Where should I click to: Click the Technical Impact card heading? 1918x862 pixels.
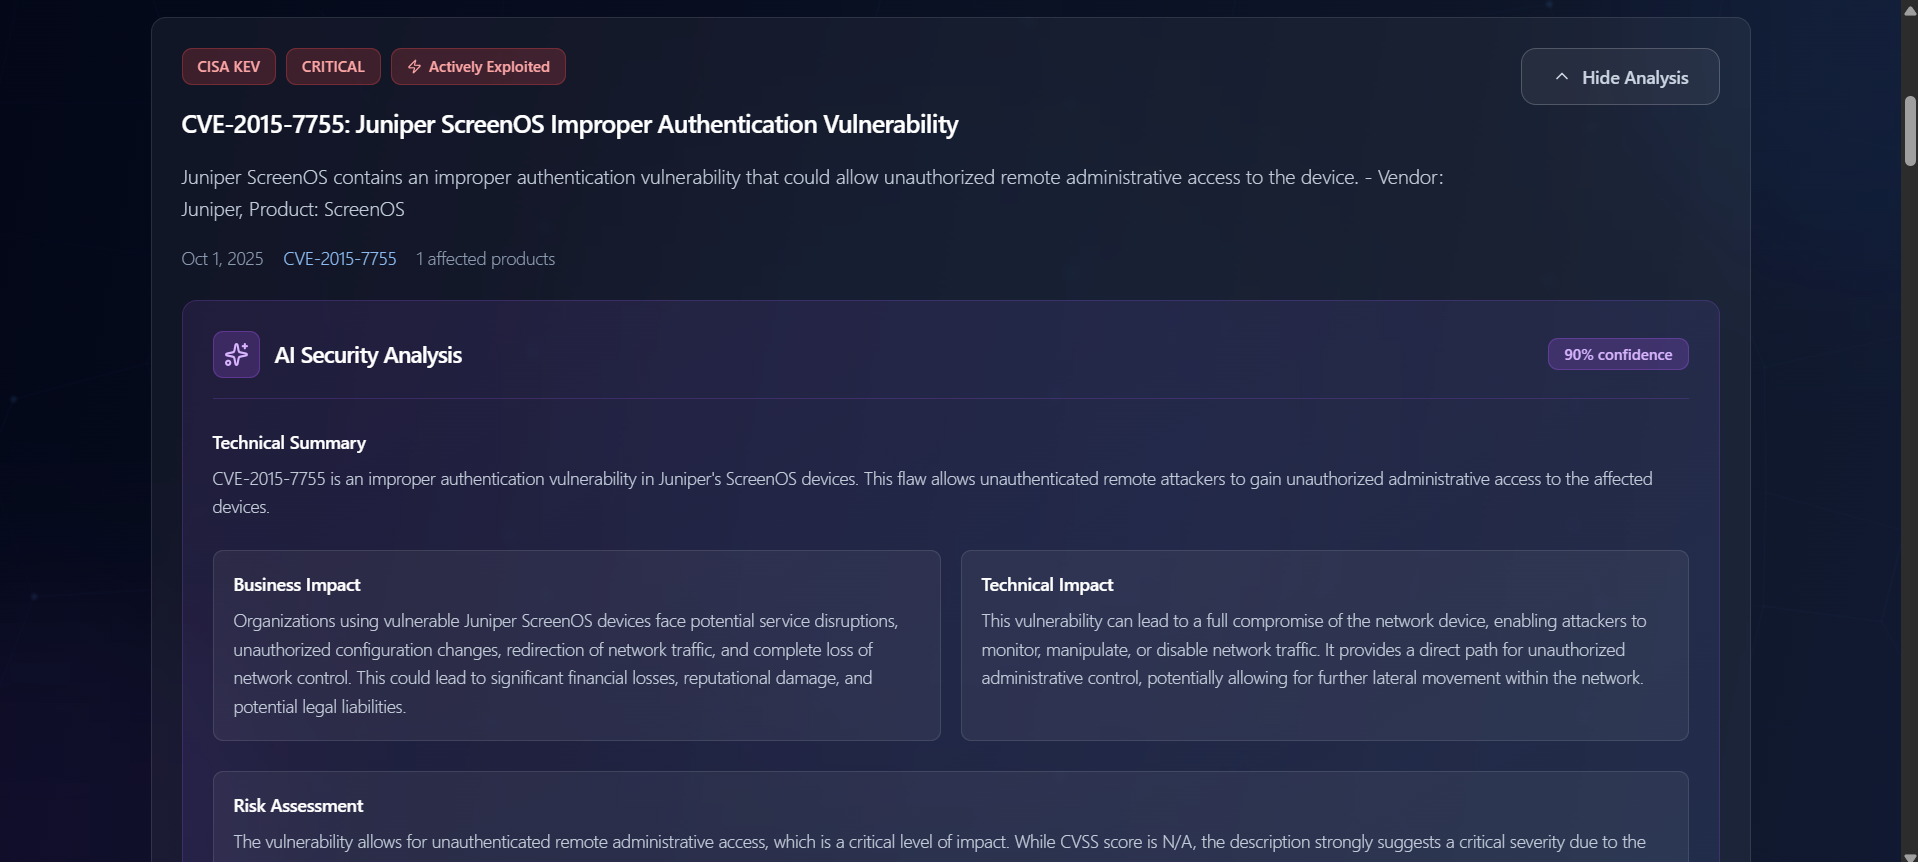pyautogui.click(x=1047, y=585)
